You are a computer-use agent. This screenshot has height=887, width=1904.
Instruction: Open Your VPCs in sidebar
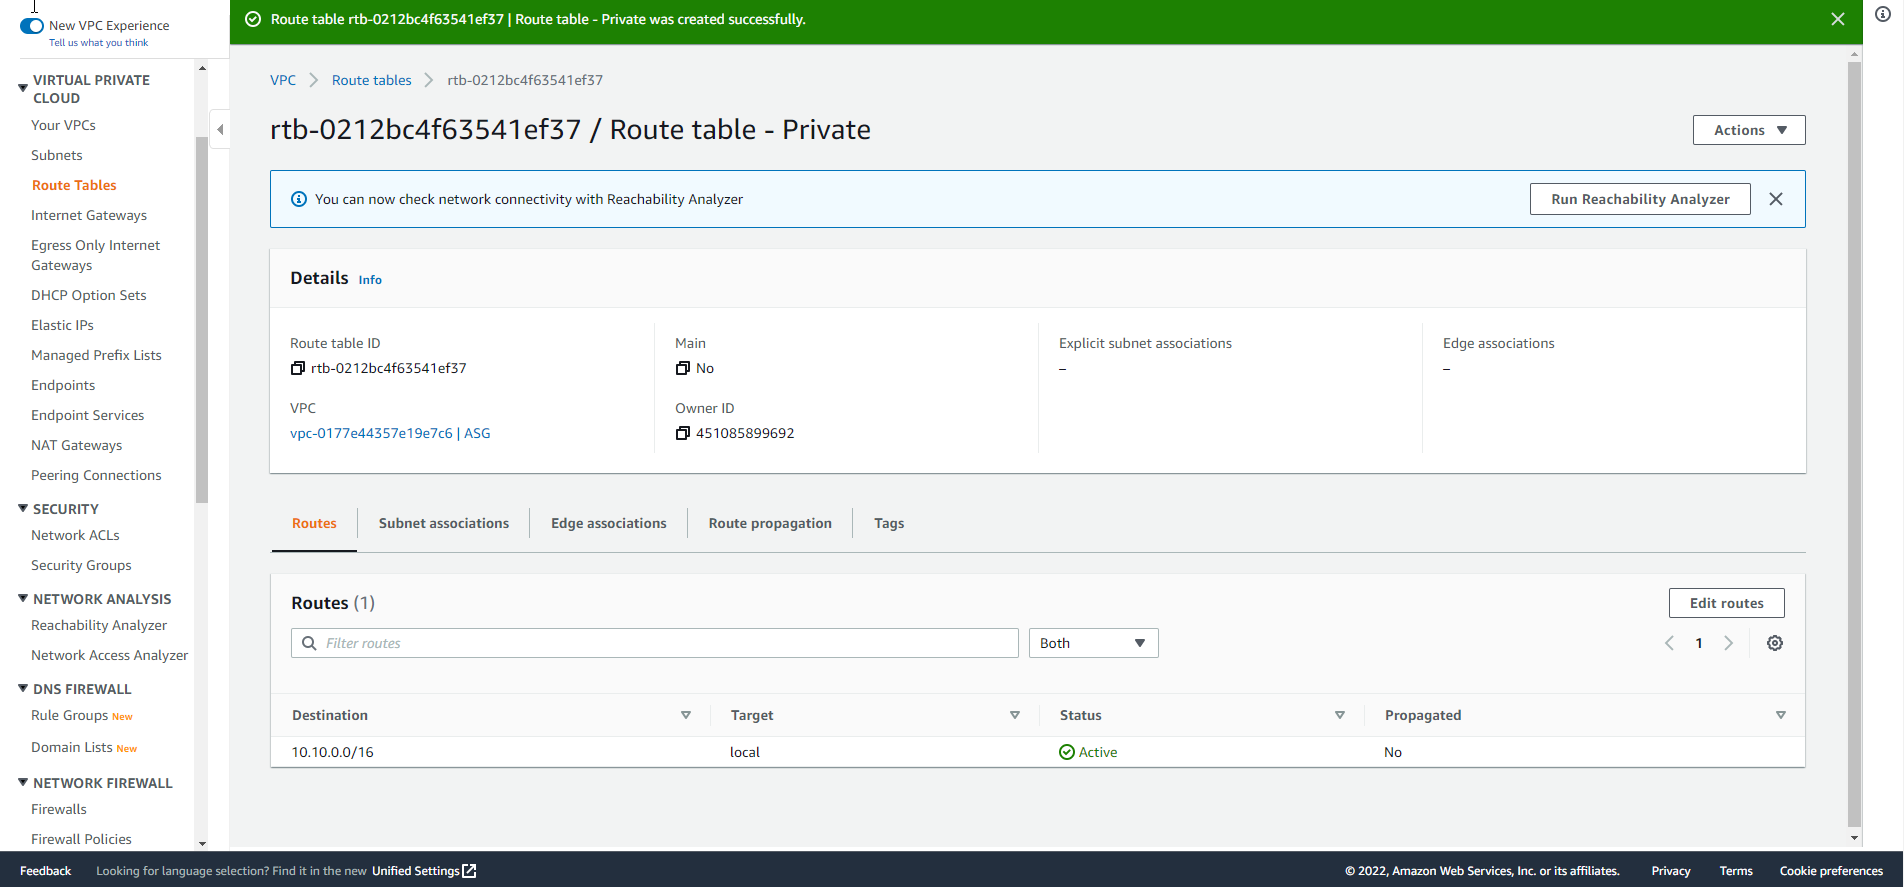click(x=63, y=125)
